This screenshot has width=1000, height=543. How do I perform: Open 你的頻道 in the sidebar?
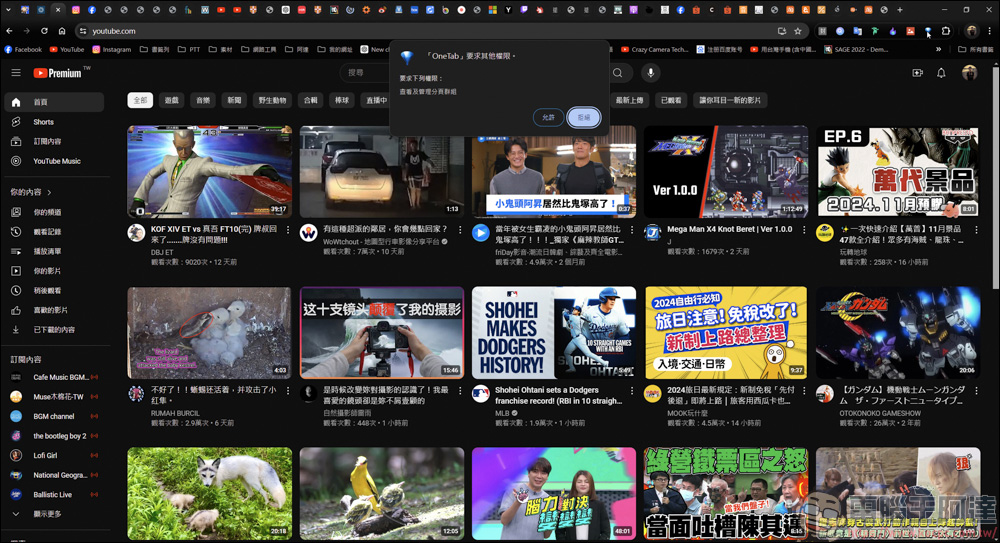coord(54,212)
